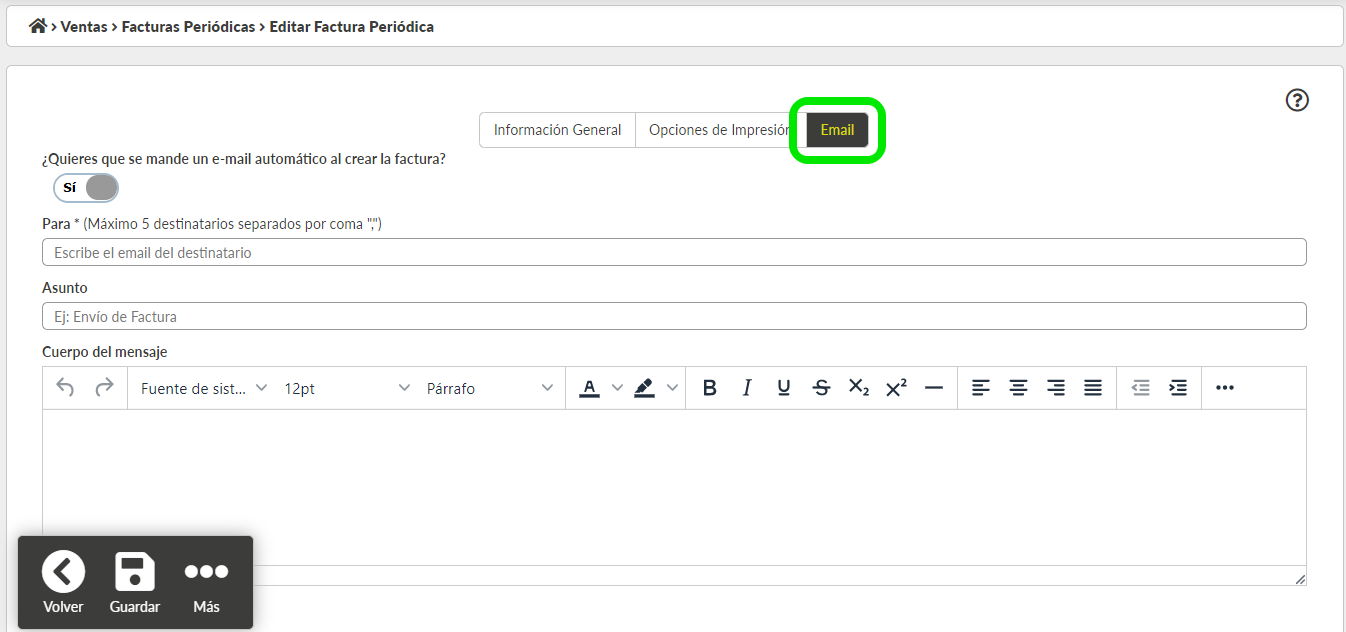Open the text highlight color picker
Image resolution: width=1346 pixels, height=632 pixels.
646,388
